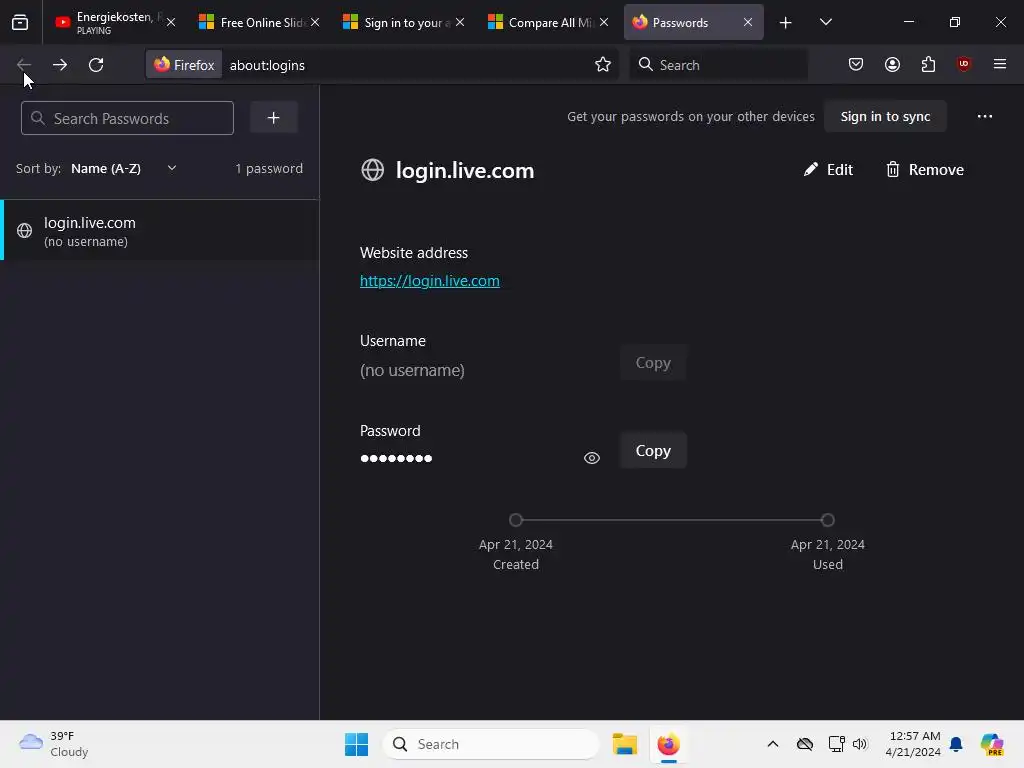The image size is (1024, 768).
Task: Open the Firefox hamburger application menu
Action: 999,64
